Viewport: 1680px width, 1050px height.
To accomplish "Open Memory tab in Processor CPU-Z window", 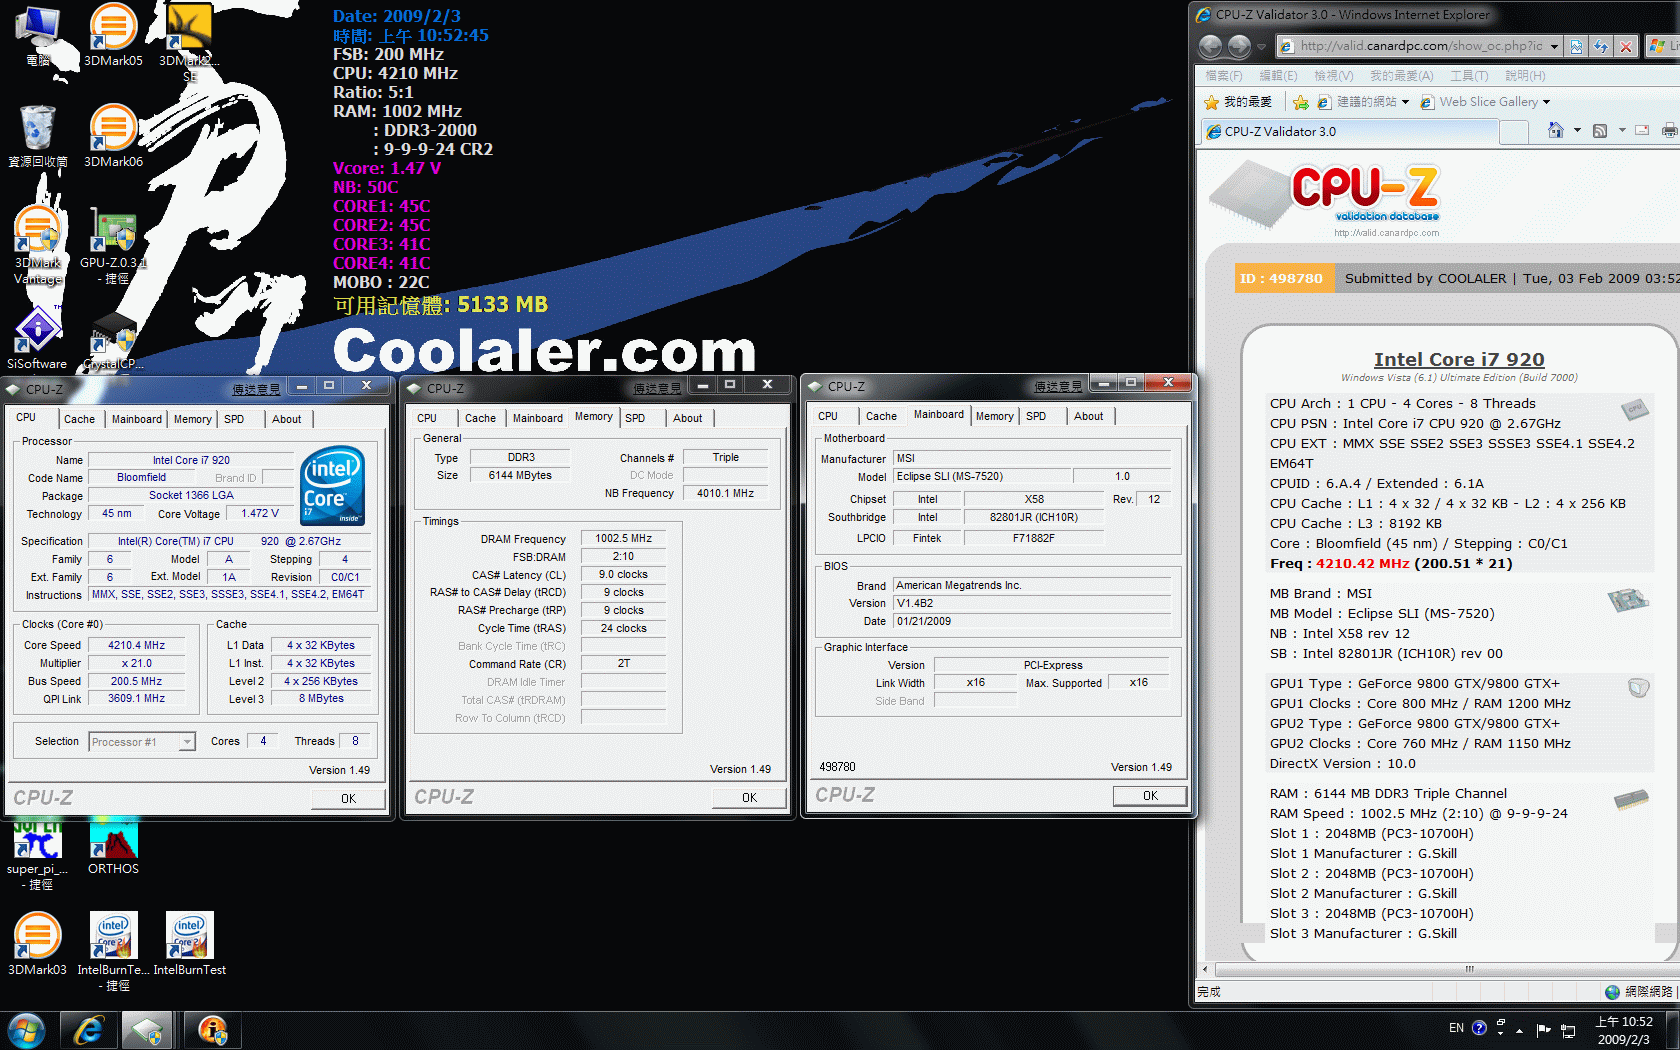I will [x=193, y=419].
